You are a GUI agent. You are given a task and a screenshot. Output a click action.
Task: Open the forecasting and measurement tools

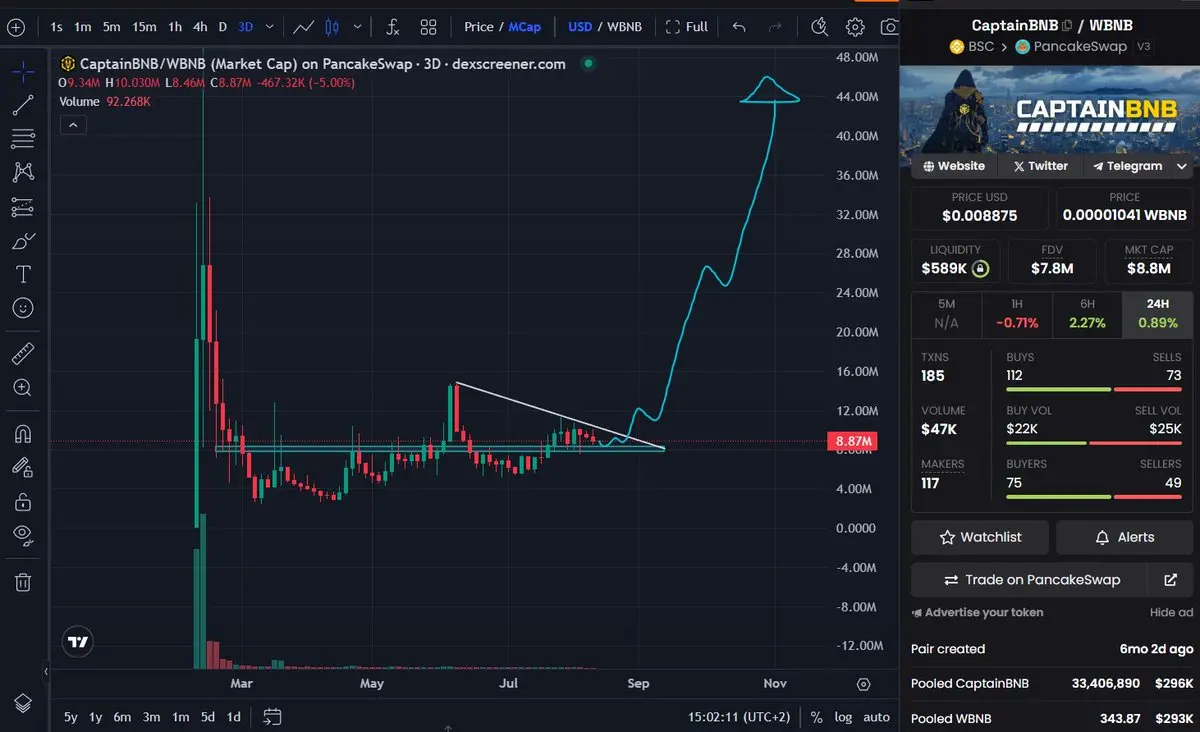[x=23, y=207]
